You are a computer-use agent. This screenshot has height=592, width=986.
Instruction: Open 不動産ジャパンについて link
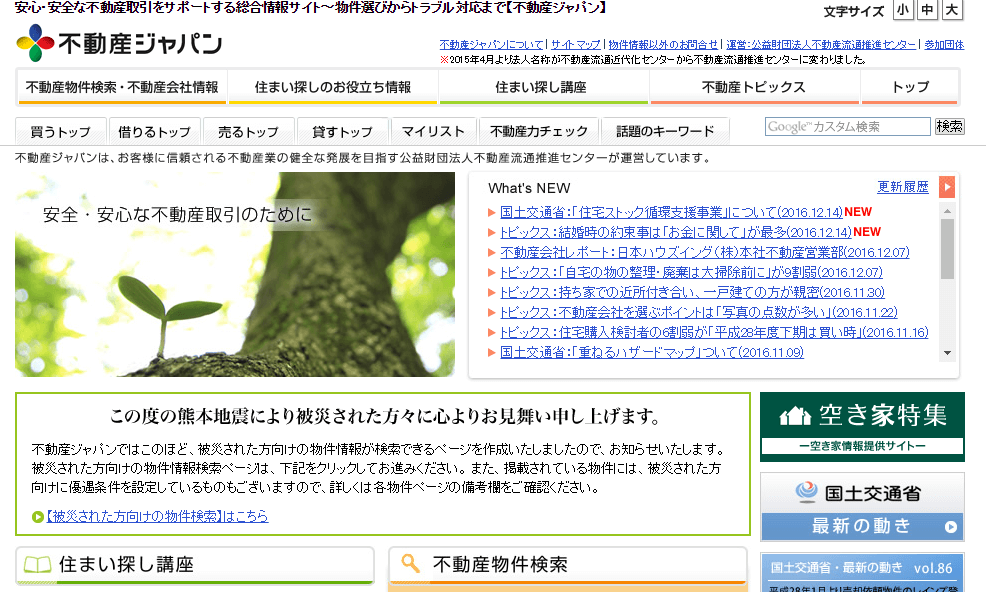coord(491,45)
